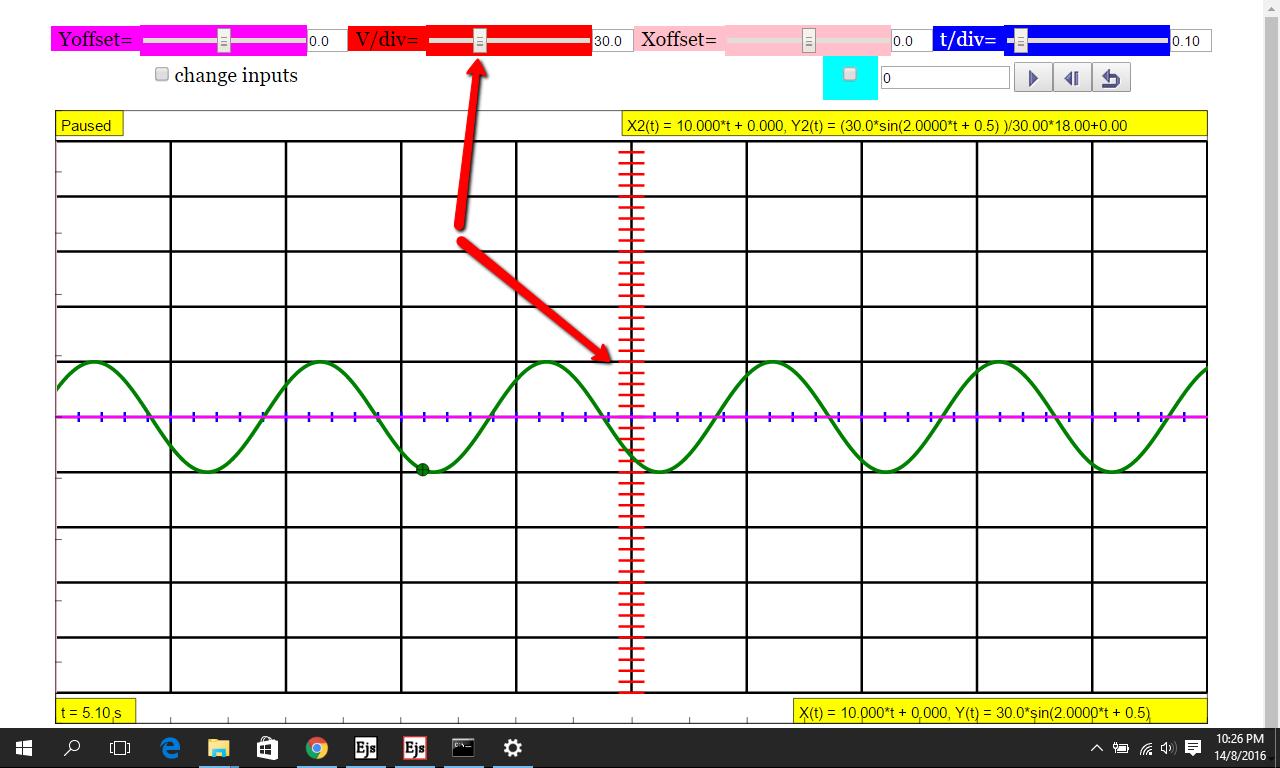
Task: Open the Action Center notifications icon
Action: click(1193, 748)
